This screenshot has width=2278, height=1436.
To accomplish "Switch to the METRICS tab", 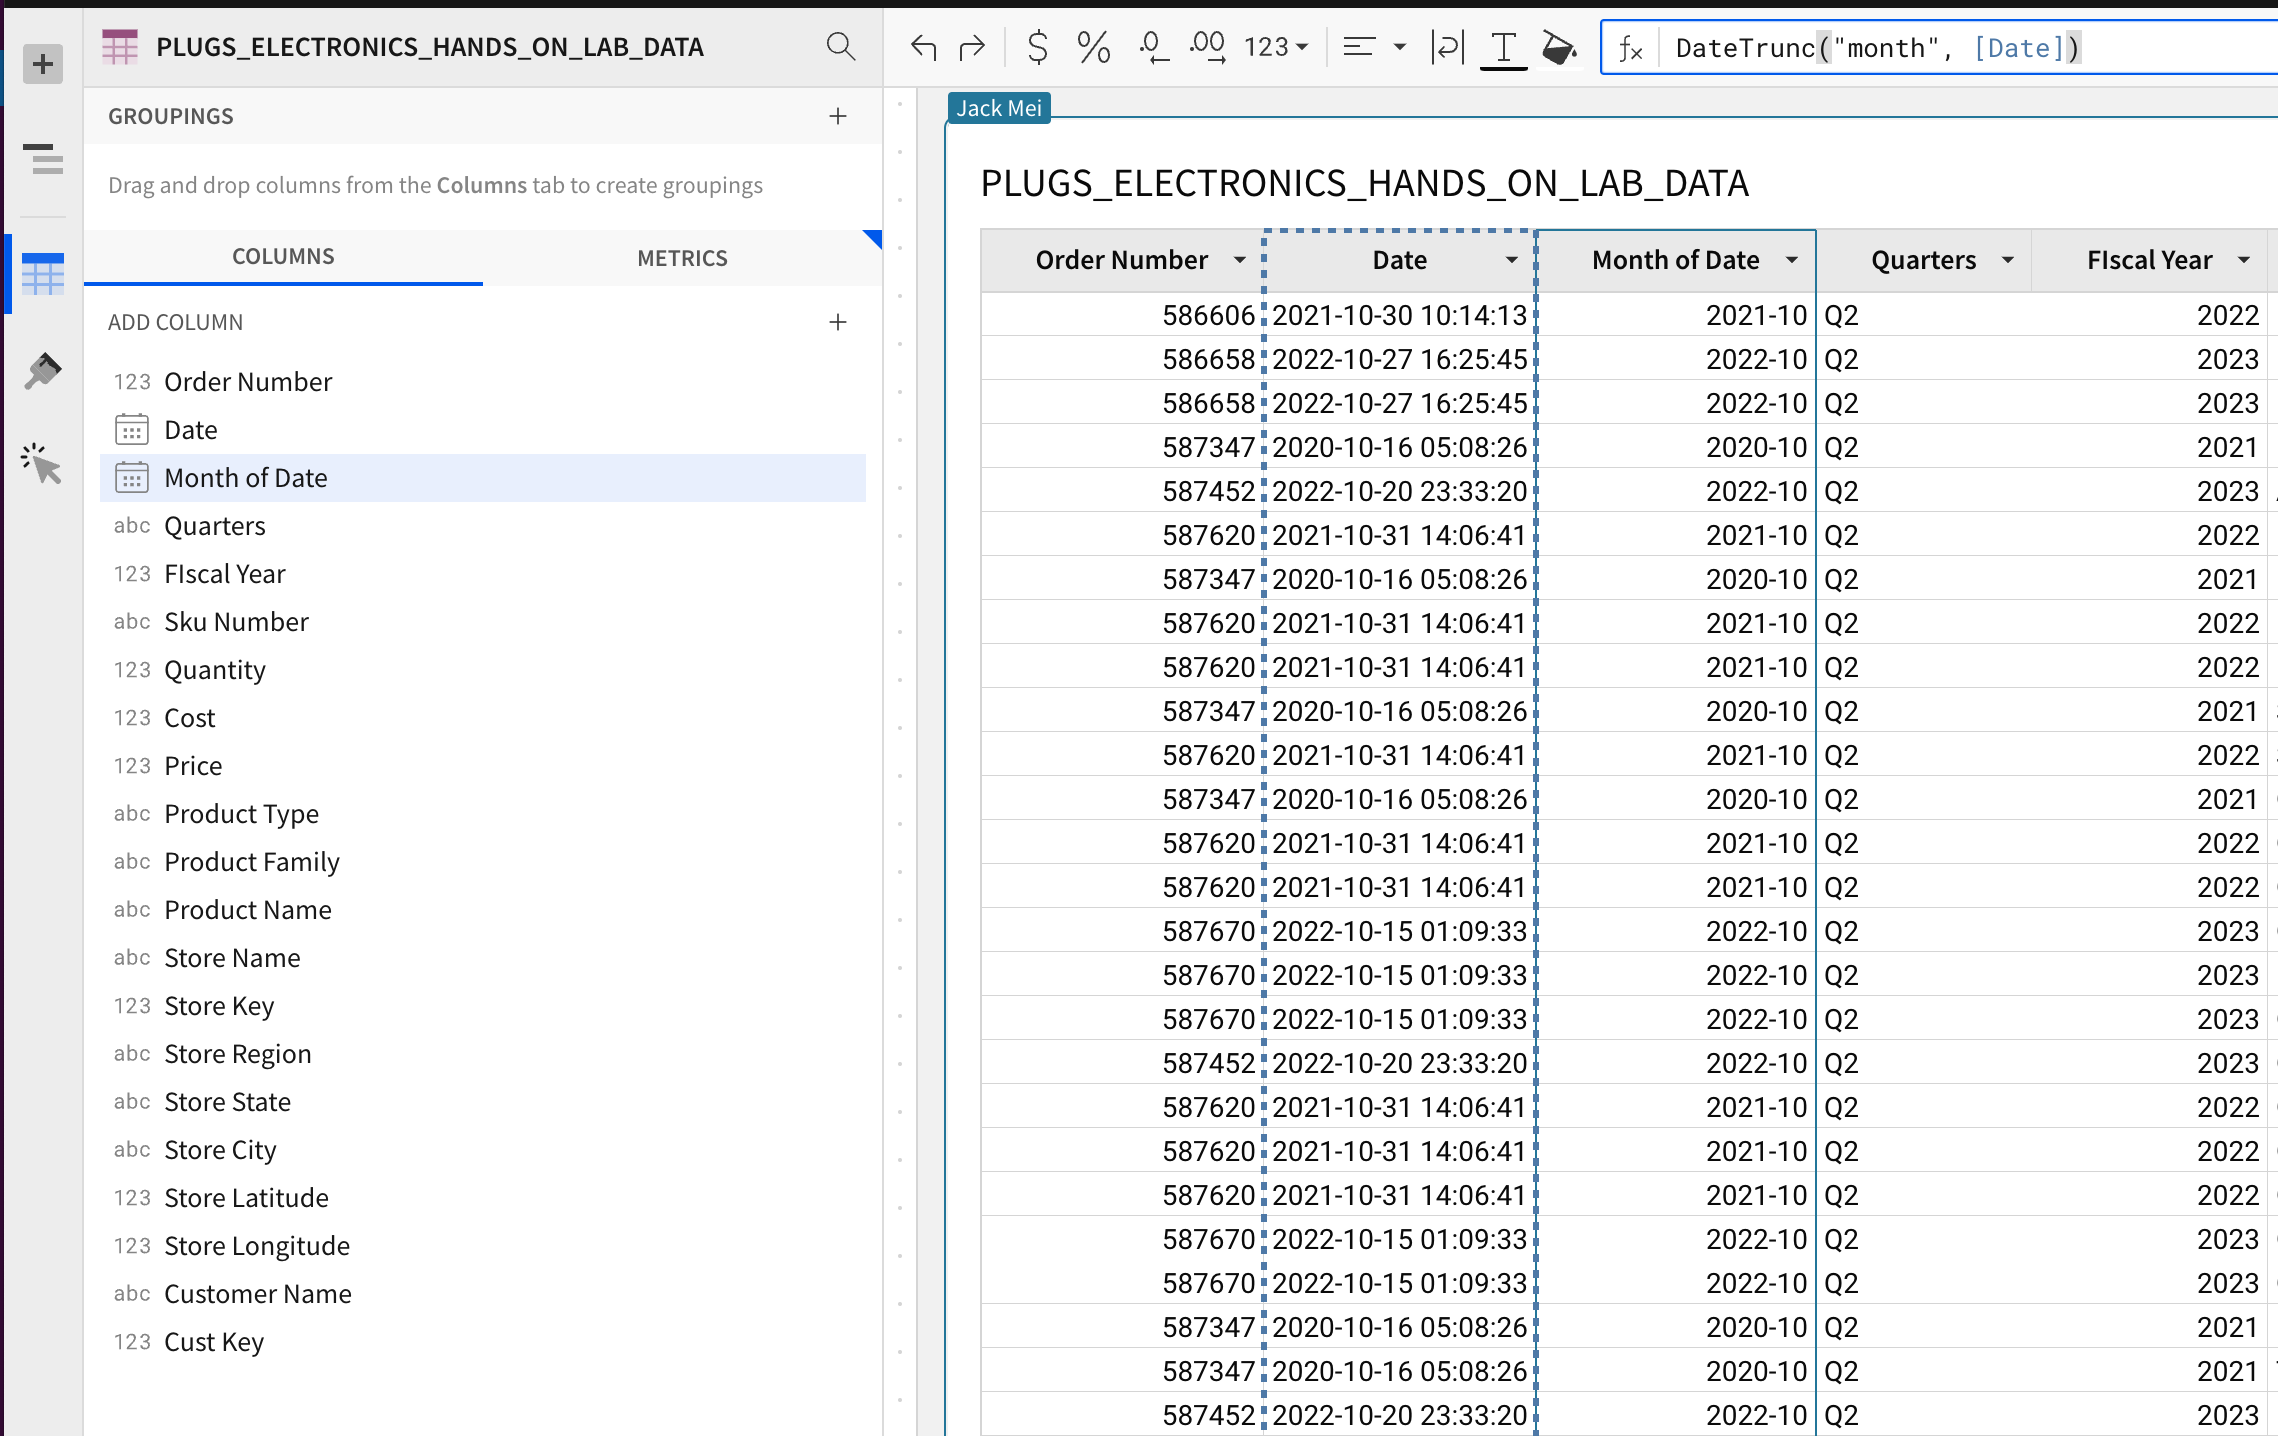I will 682,258.
